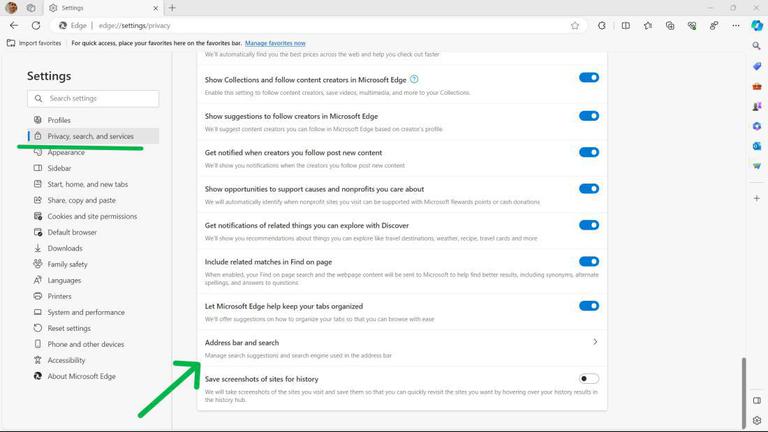The image size is (768, 432).
Task: Click the Manage favorites now link
Action: click(275, 43)
